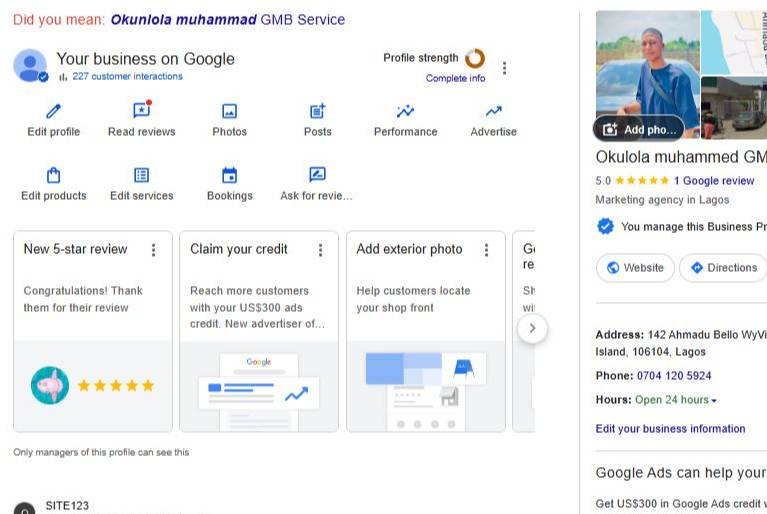Open New 5-star review card menu
The height and width of the screenshot is (514, 767).
(x=154, y=250)
